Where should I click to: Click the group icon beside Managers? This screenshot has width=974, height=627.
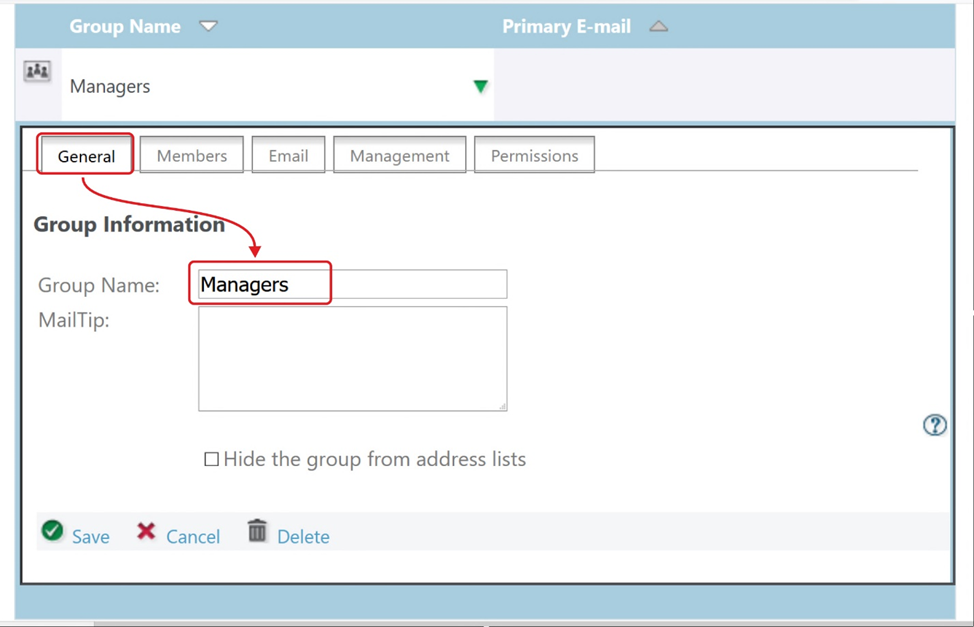(x=37, y=72)
